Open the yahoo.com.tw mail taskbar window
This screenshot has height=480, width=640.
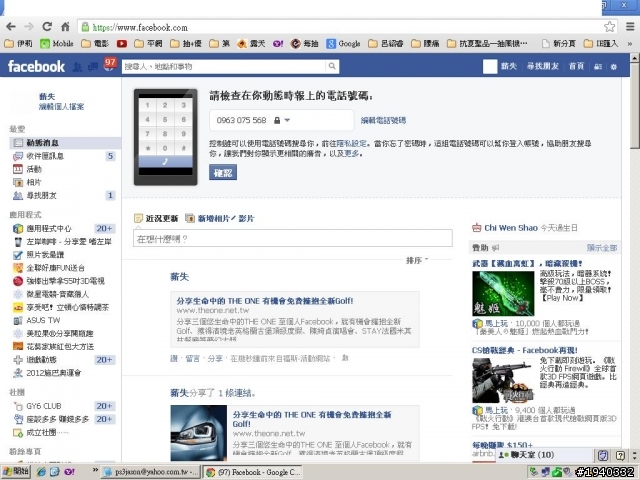pyautogui.click(x=150, y=472)
